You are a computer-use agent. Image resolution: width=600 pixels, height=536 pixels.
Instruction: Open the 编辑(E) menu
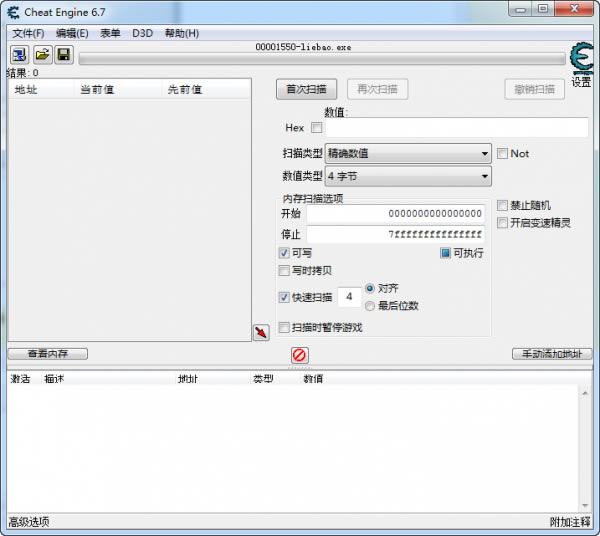point(72,33)
